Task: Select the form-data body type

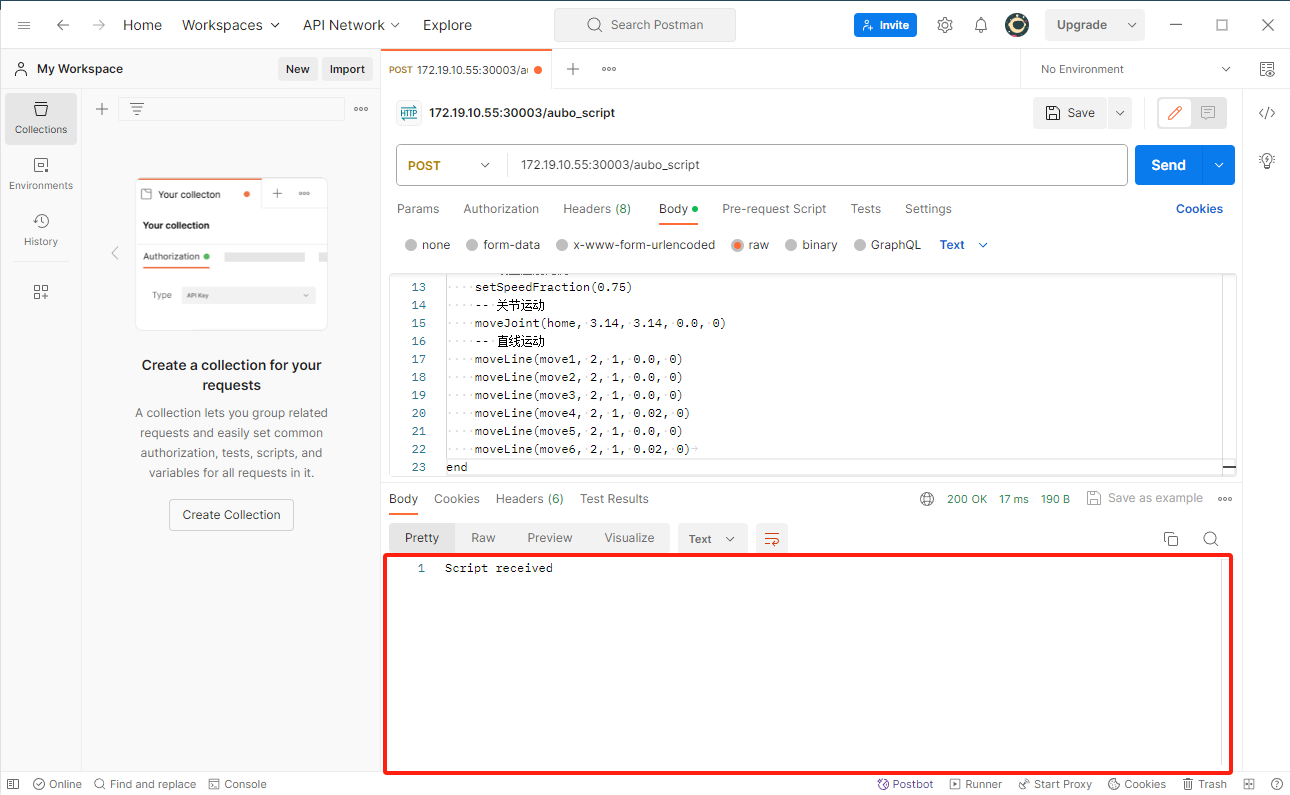Action: (x=472, y=245)
